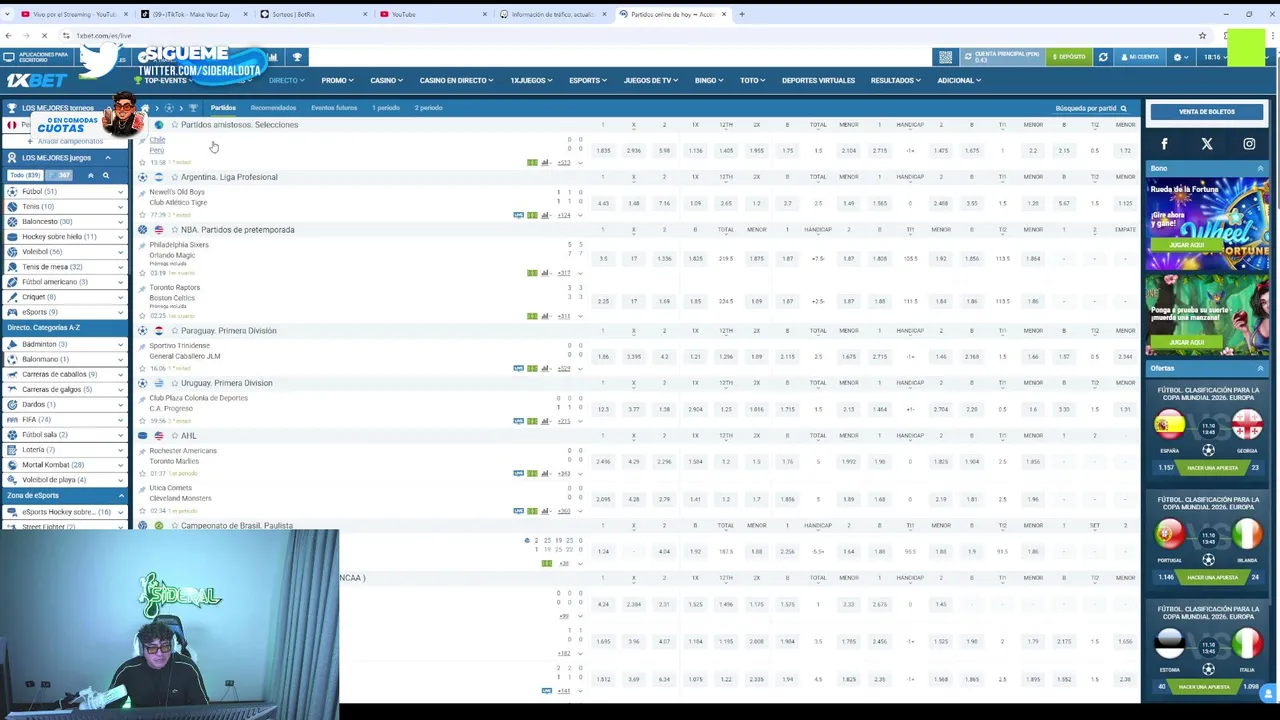Click Jugar Aquí on the Rueda de la Fortuna banner
Image resolution: width=1280 pixels, height=720 pixels.
pos(1187,245)
